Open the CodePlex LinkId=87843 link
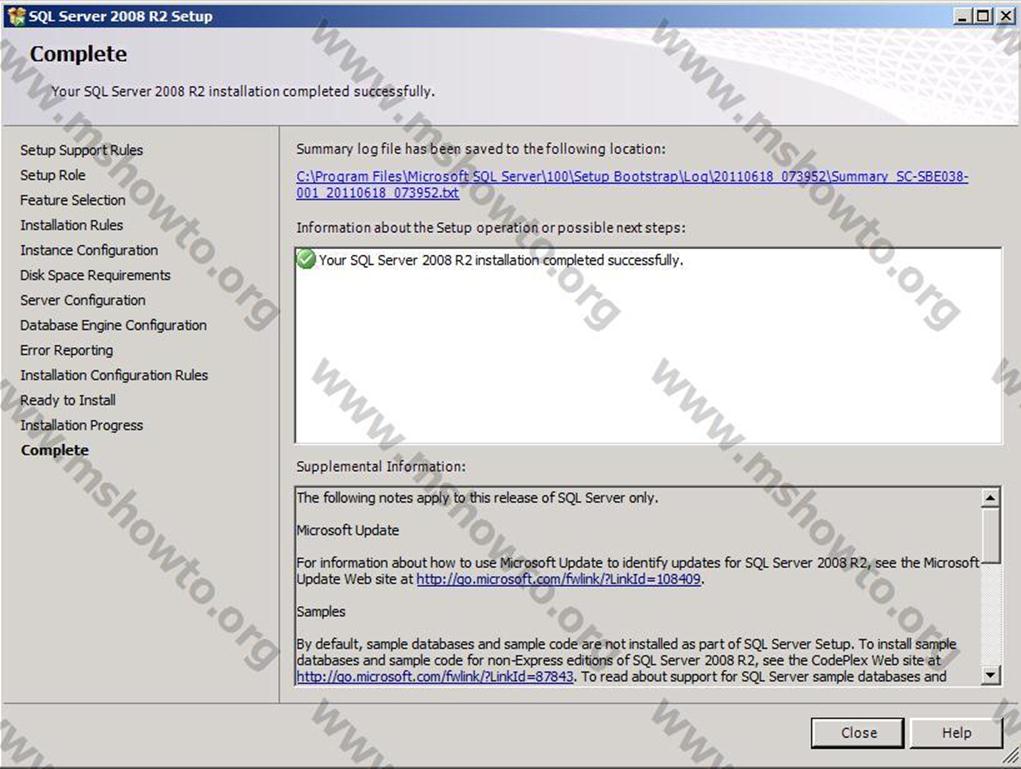 (435, 676)
